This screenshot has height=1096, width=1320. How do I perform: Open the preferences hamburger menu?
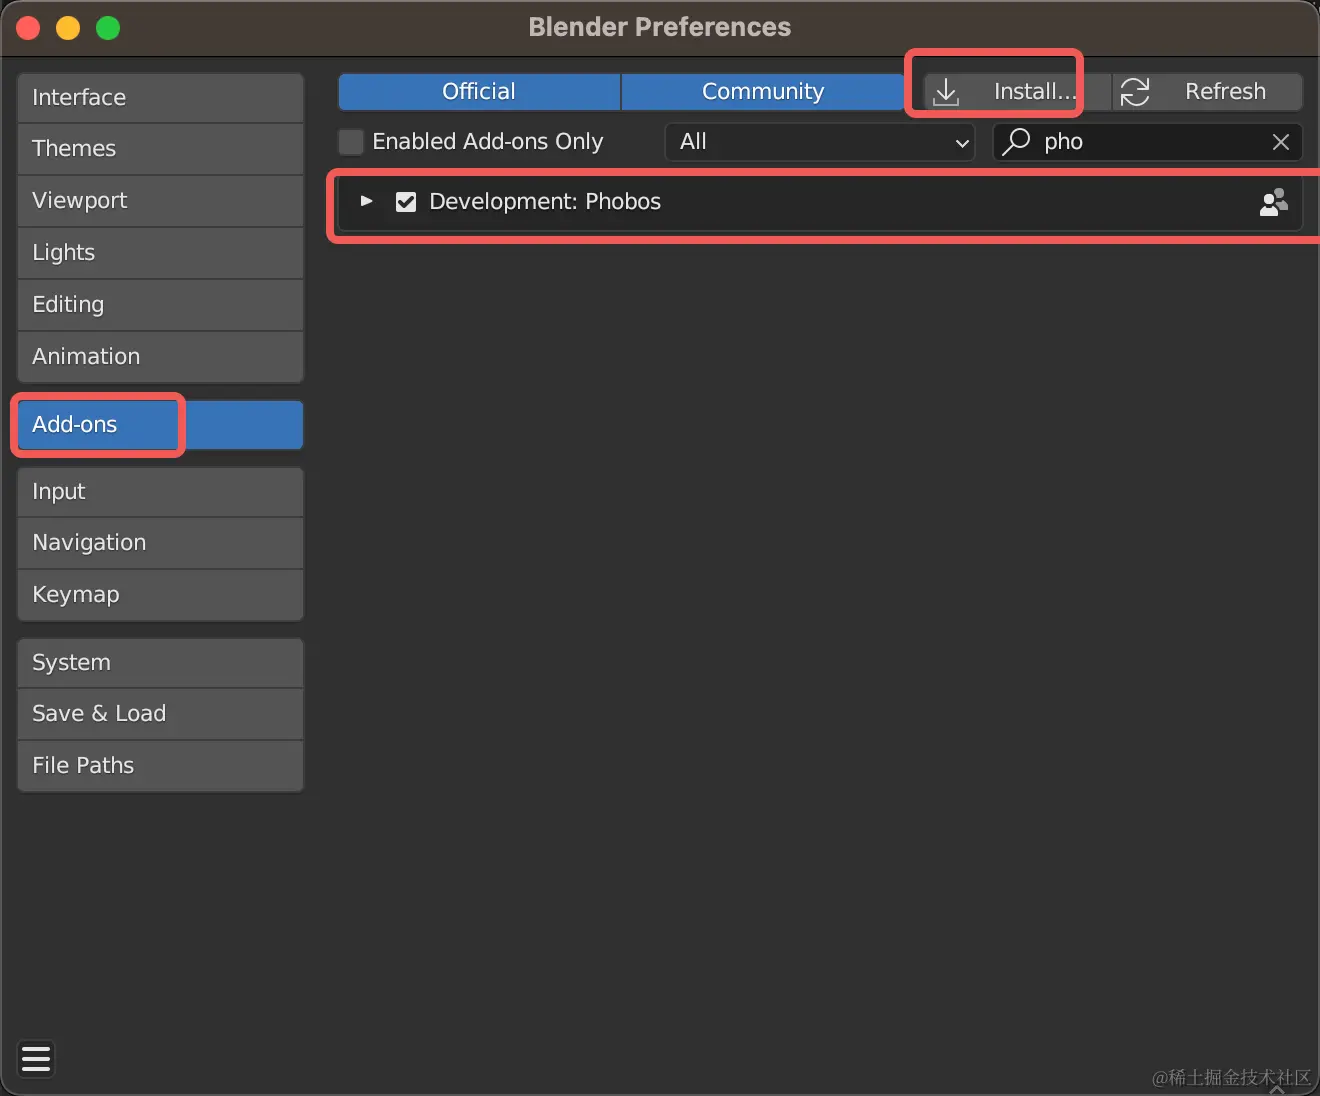tap(36, 1059)
